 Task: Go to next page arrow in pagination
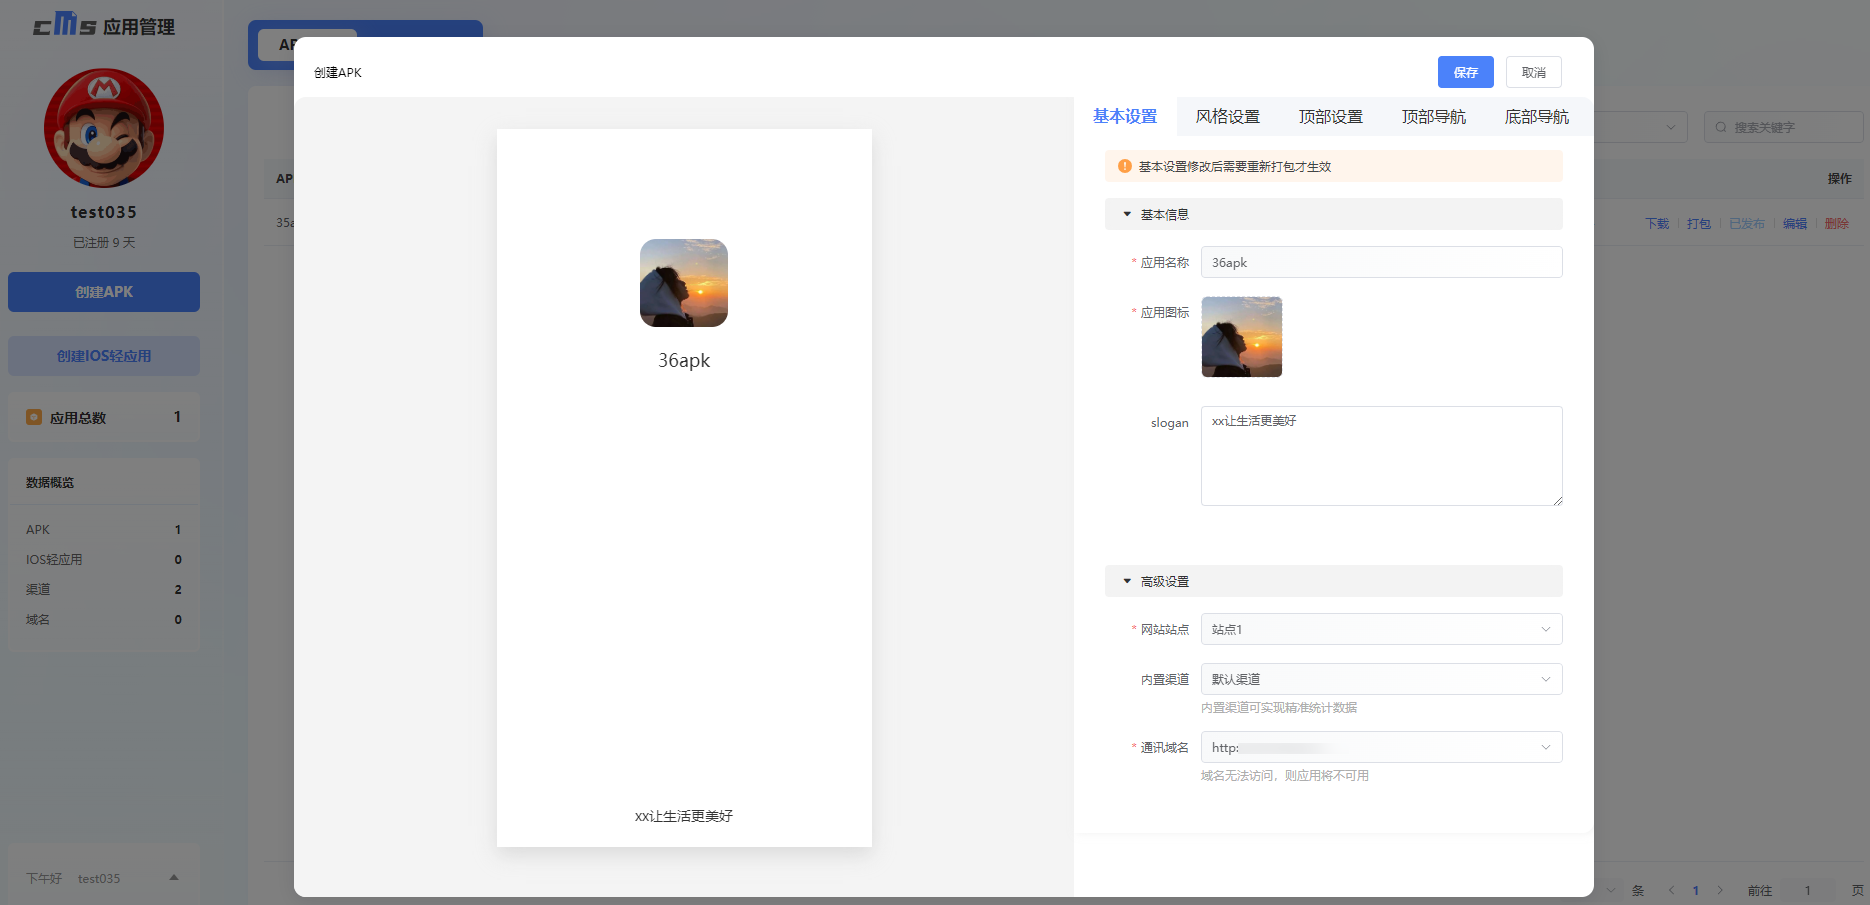coord(1720,890)
